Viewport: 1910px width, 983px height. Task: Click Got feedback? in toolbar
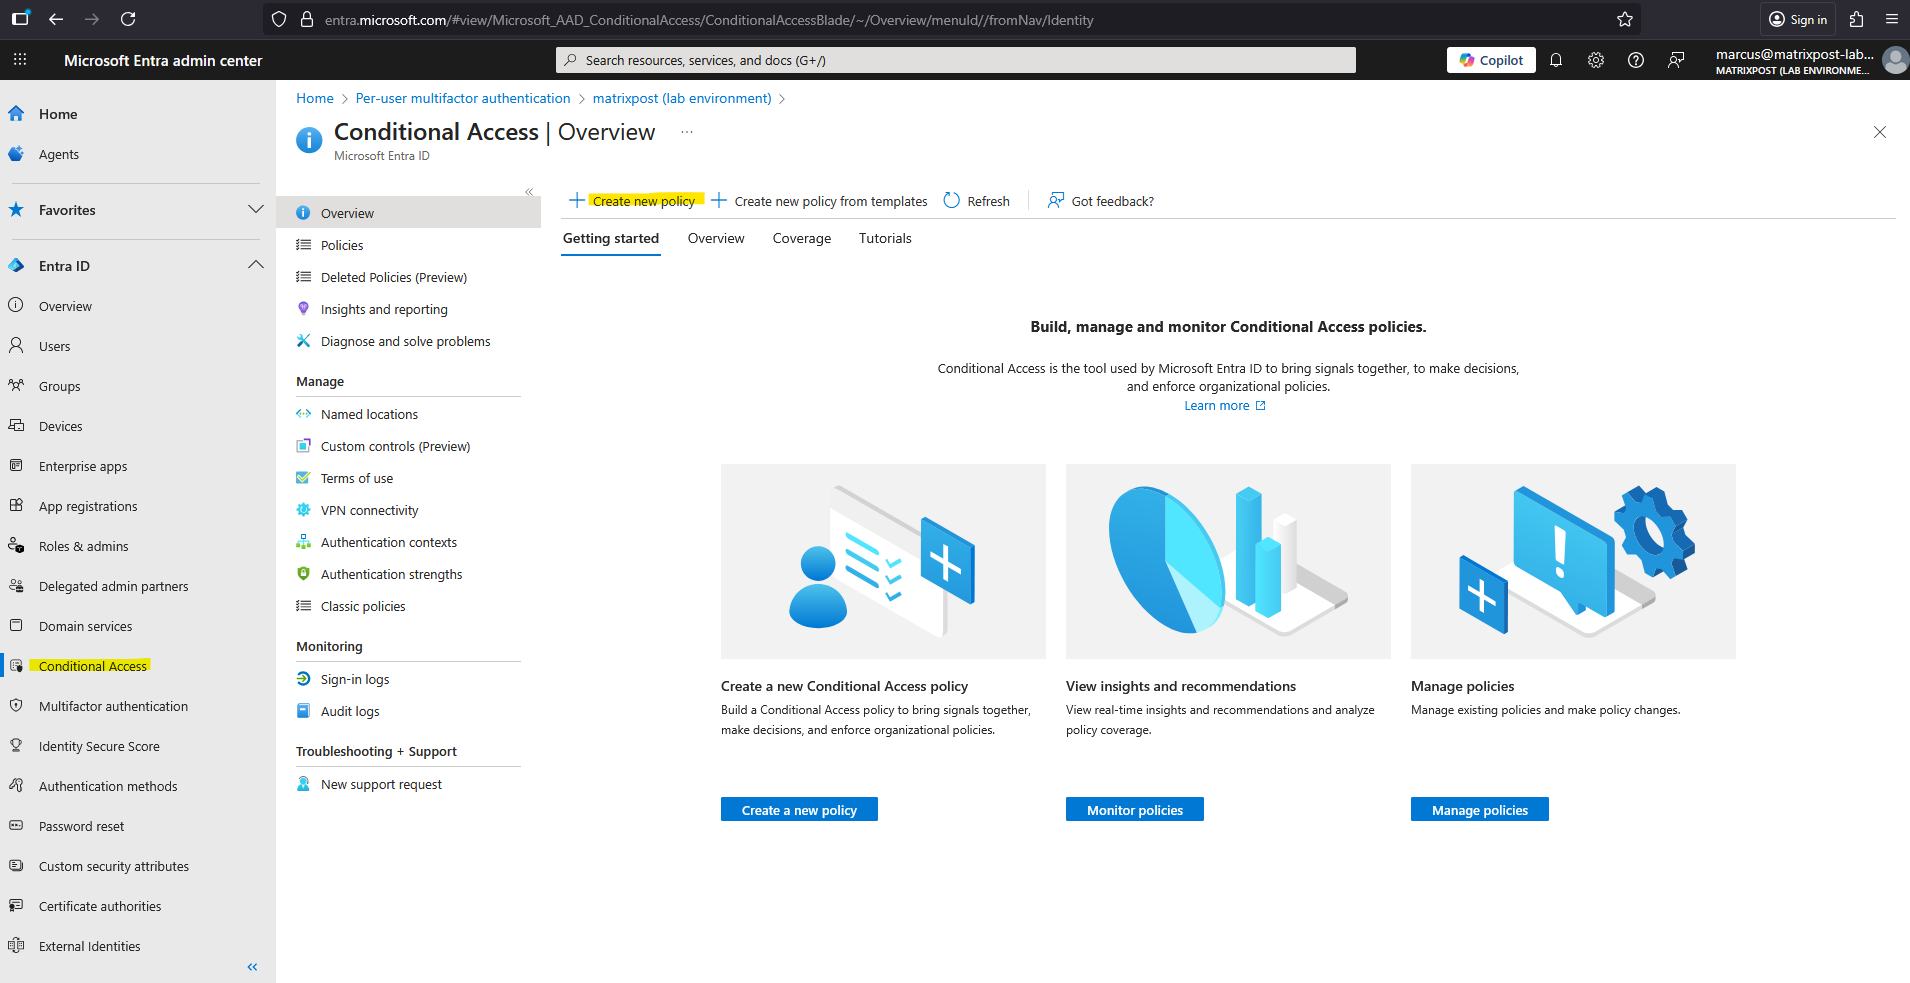1100,201
